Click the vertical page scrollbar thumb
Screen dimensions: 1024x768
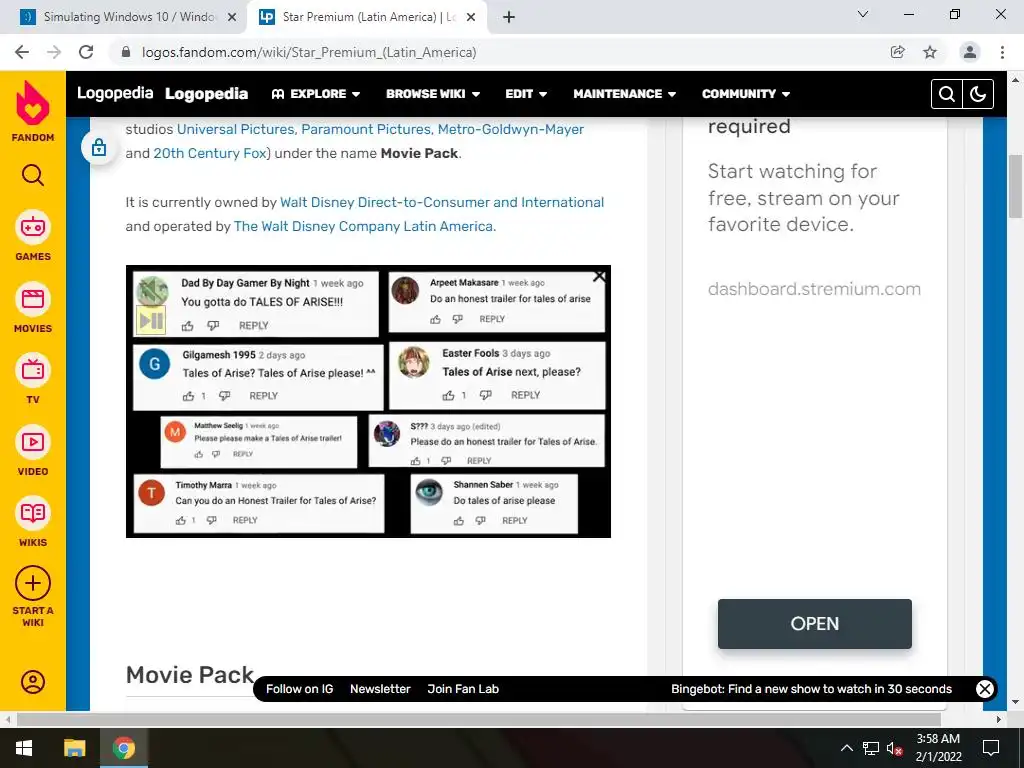1016,186
